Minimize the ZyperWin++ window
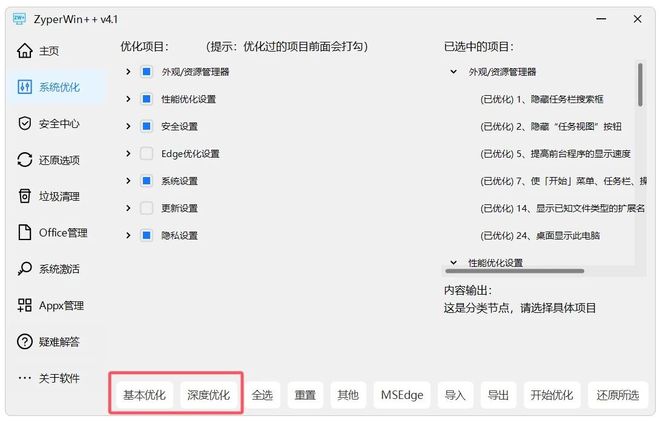This screenshot has width=660, height=422. [601, 19]
